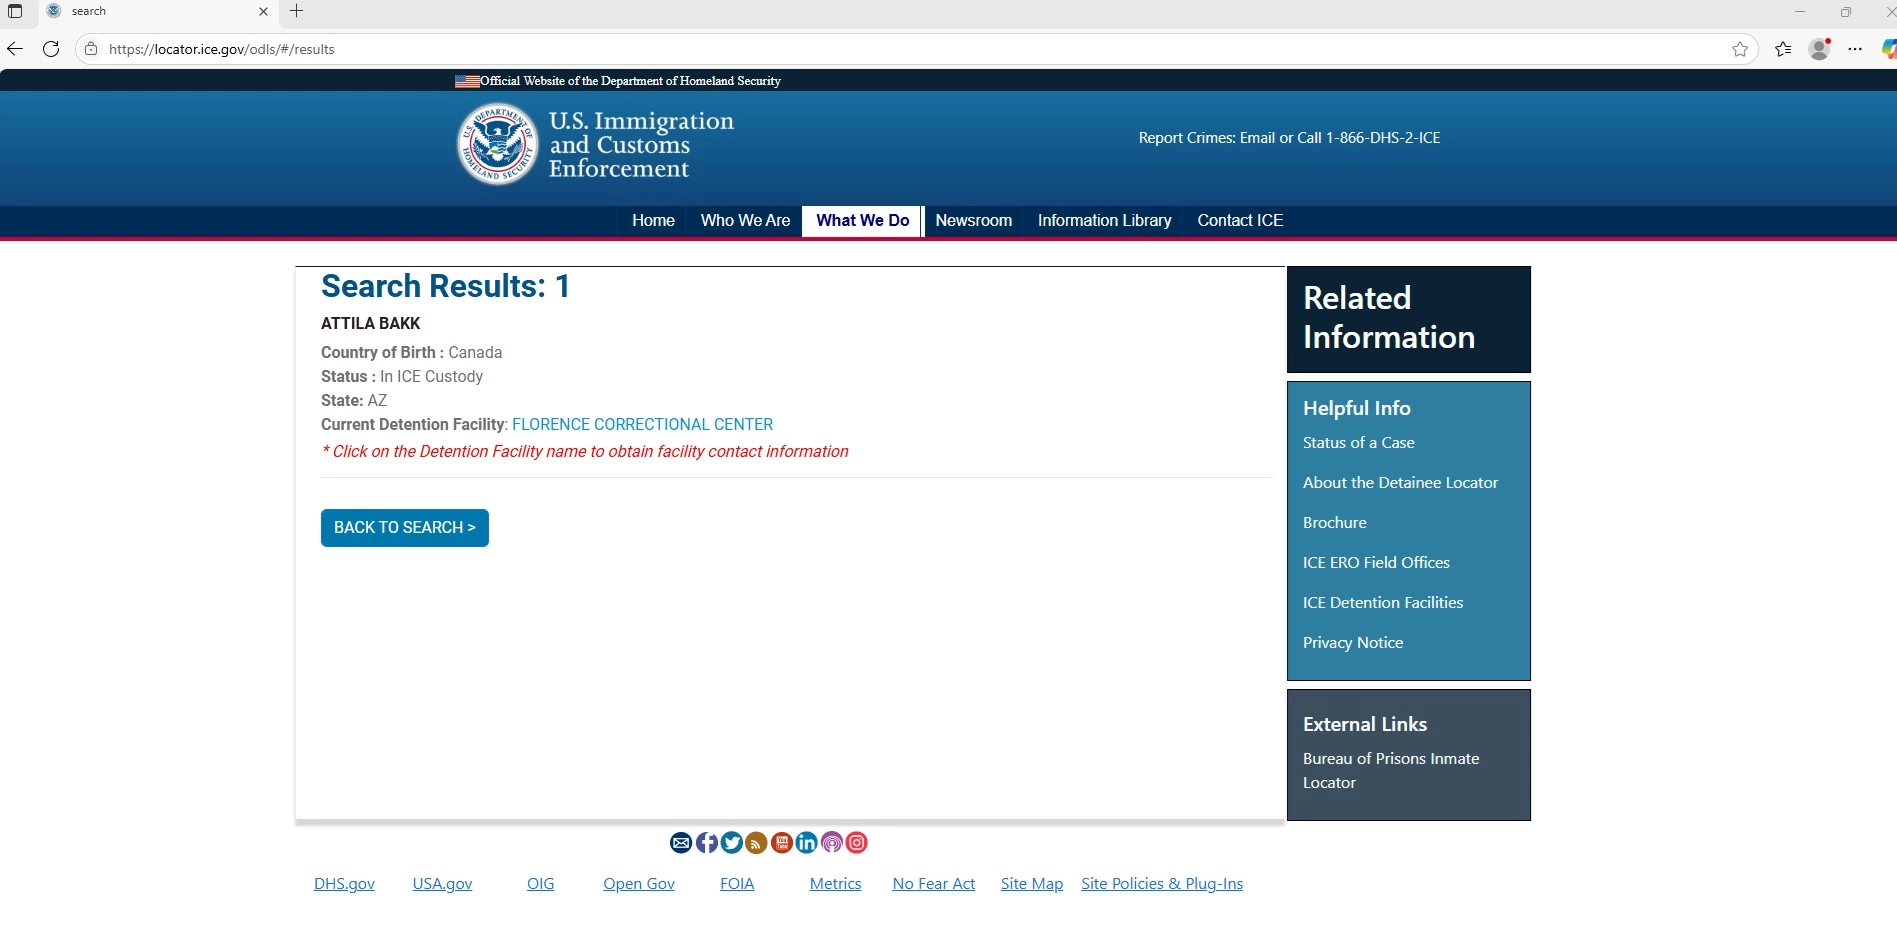Image resolution: width=1897 pixels, height=933 pixels.
Task: Open browser settings and more menu
Action: point(1855,49)
